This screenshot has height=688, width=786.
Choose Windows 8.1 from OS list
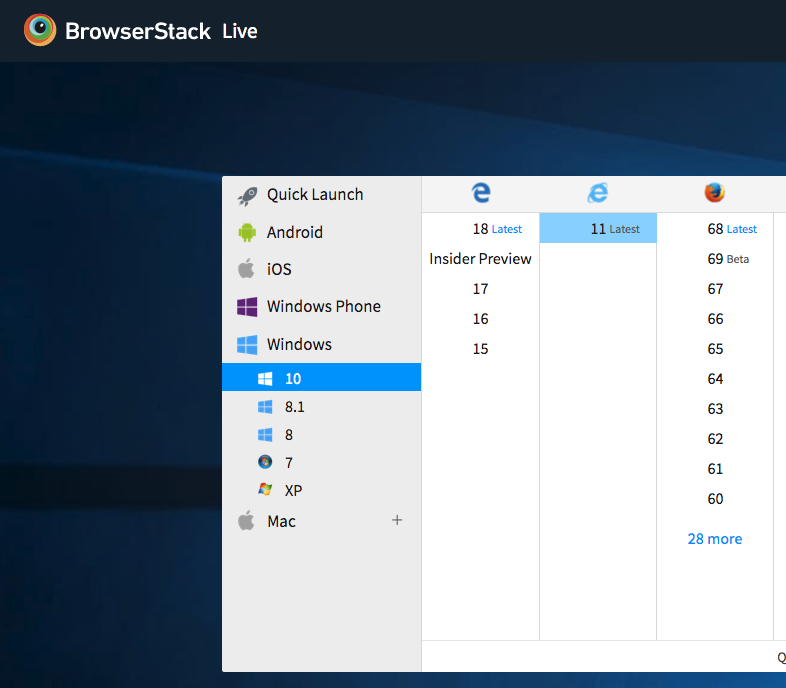[294, 407]
